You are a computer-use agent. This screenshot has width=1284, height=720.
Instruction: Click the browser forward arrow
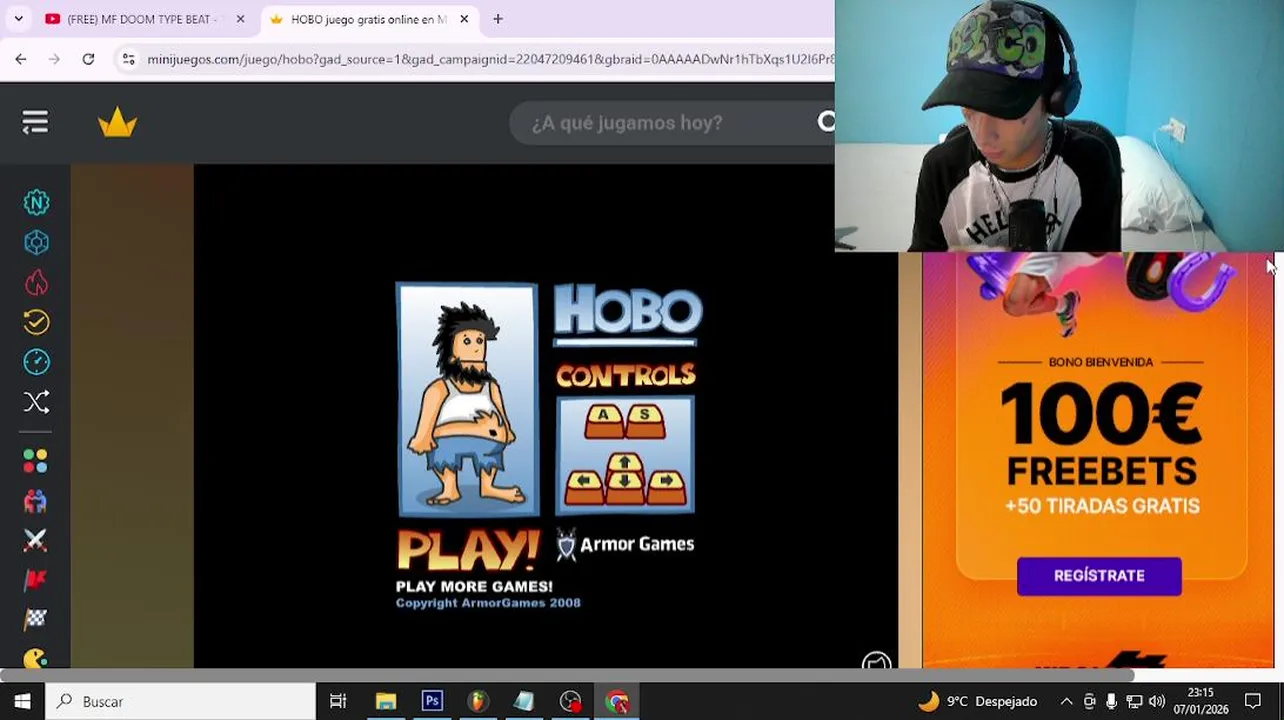54,59
